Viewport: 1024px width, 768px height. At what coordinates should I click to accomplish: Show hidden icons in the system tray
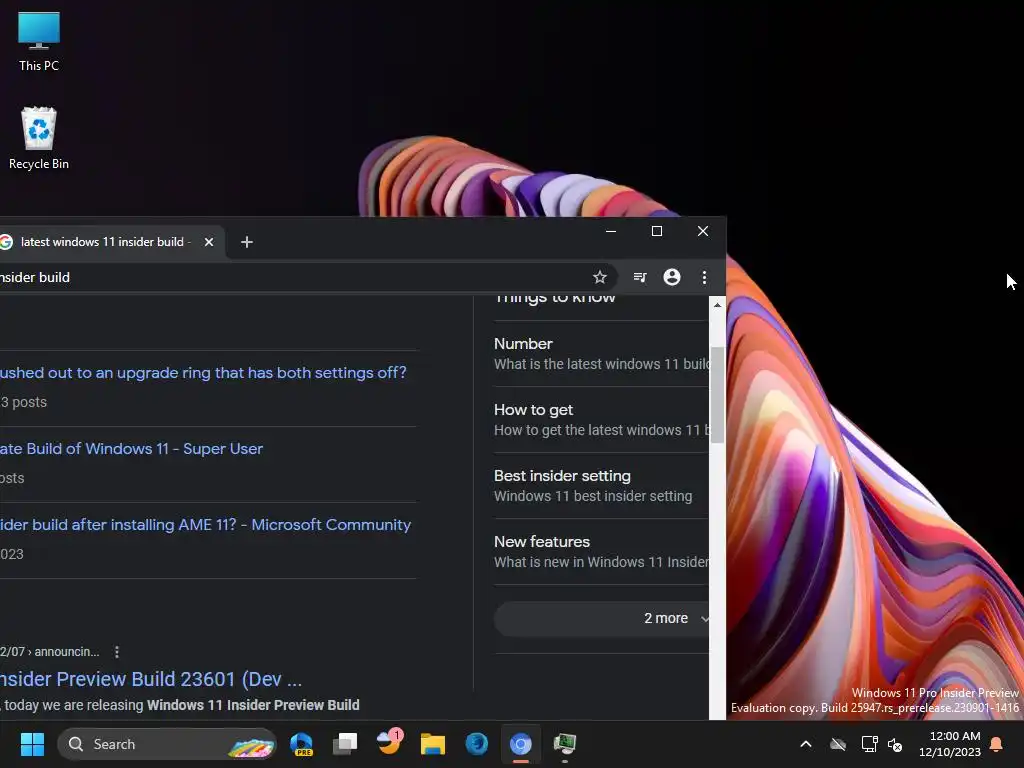coord(806,744)
